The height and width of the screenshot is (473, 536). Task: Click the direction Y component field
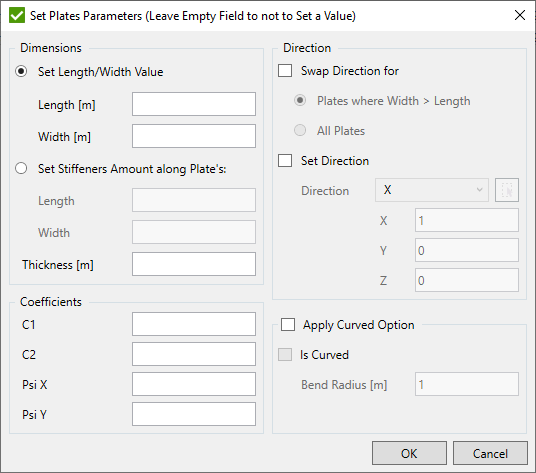(x=467, y=250)
